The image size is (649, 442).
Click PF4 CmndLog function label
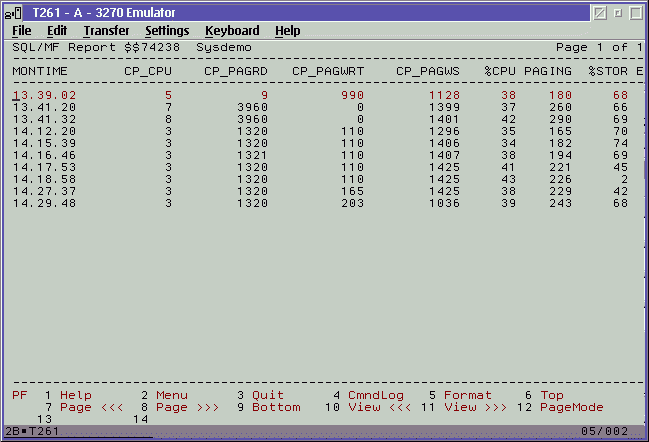(x=376, y=395)
